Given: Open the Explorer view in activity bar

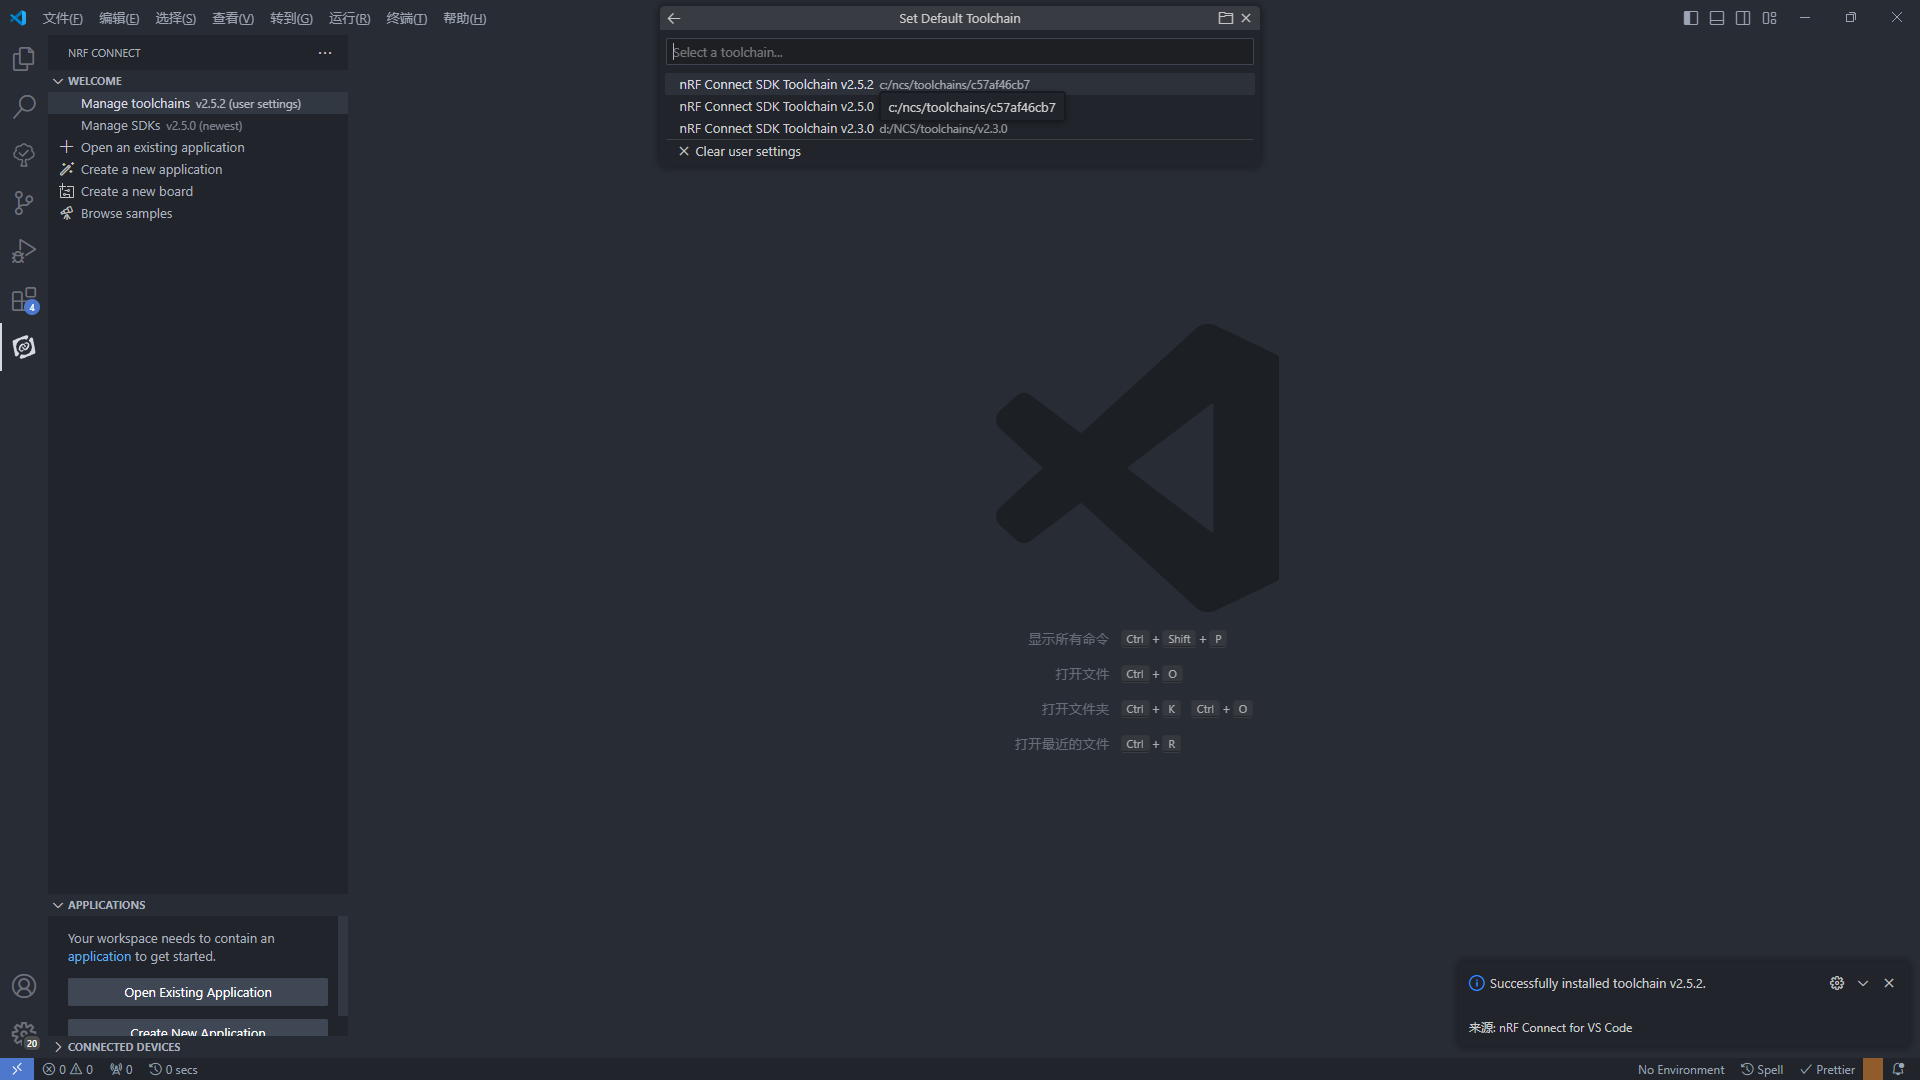Looking at the screenshot, I should pyautogui.click(x=24, y=59).
